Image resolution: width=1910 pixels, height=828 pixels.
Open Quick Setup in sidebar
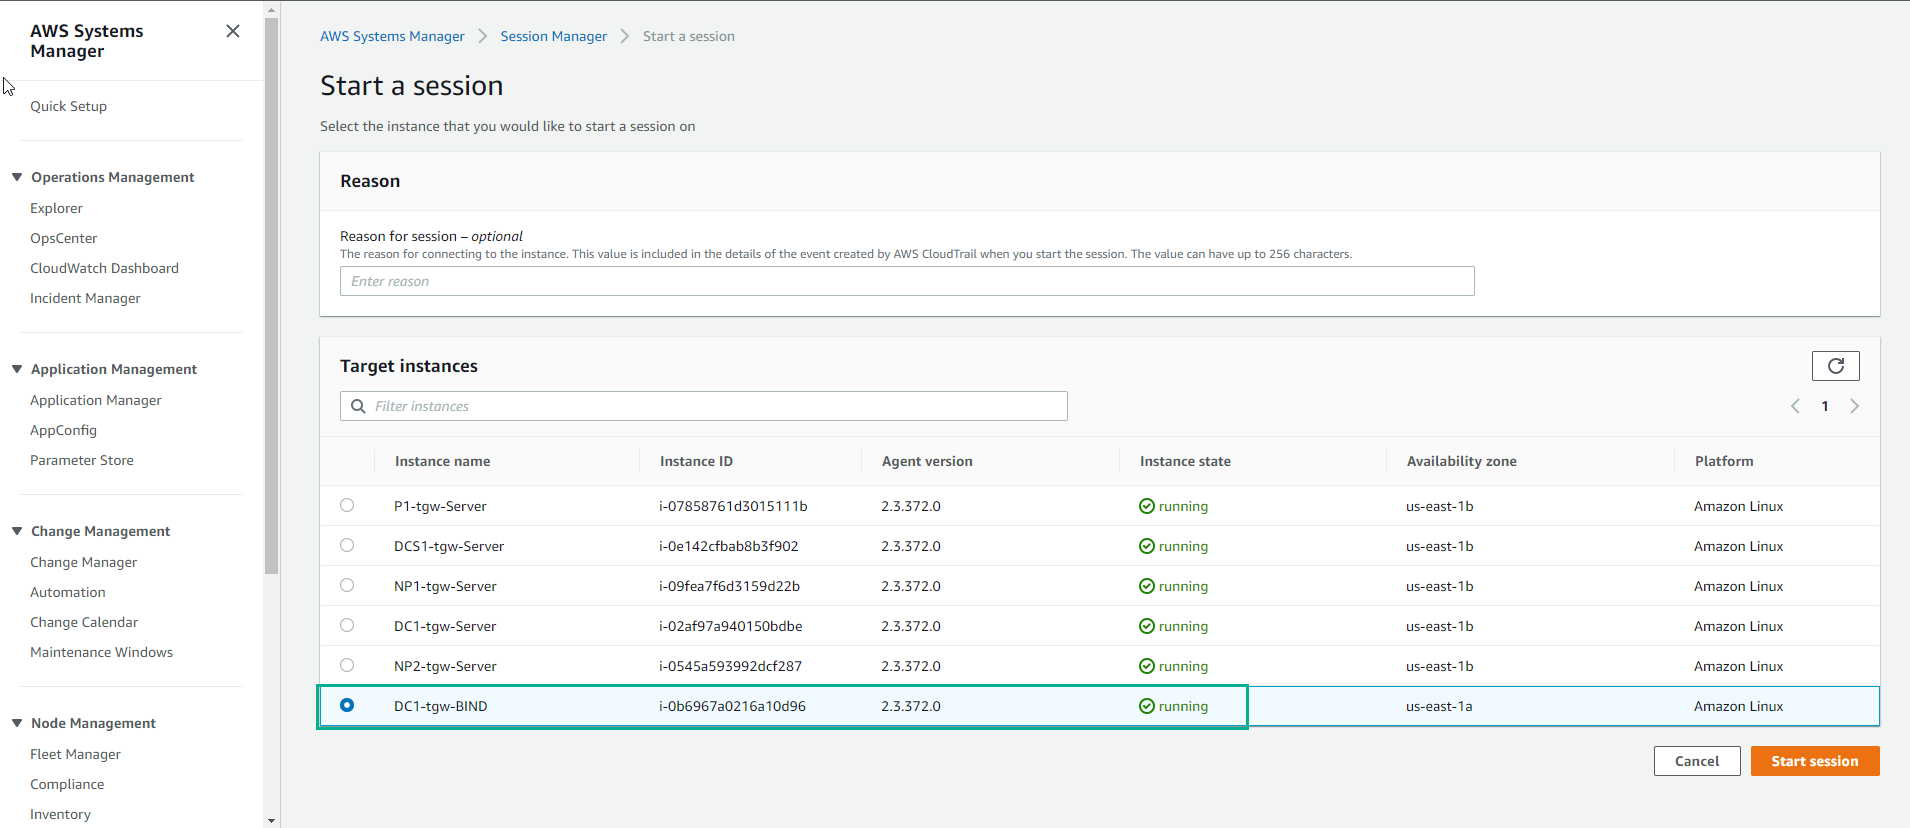(68, 106)
